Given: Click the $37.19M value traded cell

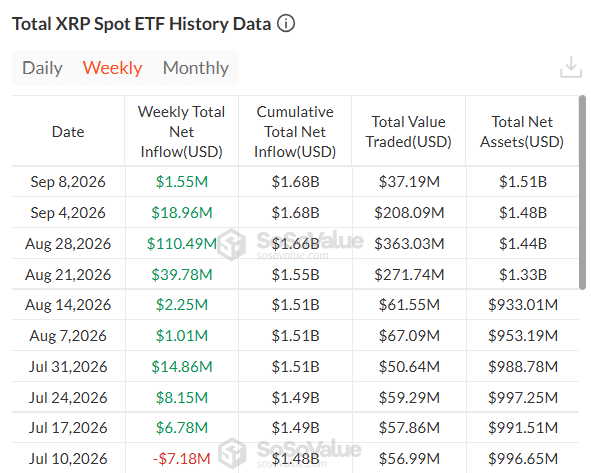Looking at the screenshot, I should tap(409, 182).
